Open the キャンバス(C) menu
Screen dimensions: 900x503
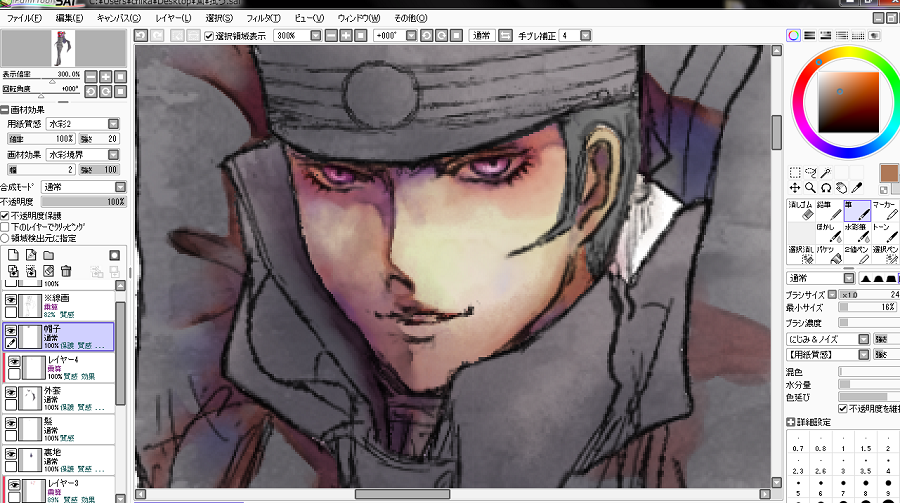pyautogui.click(x=119, y=18)
